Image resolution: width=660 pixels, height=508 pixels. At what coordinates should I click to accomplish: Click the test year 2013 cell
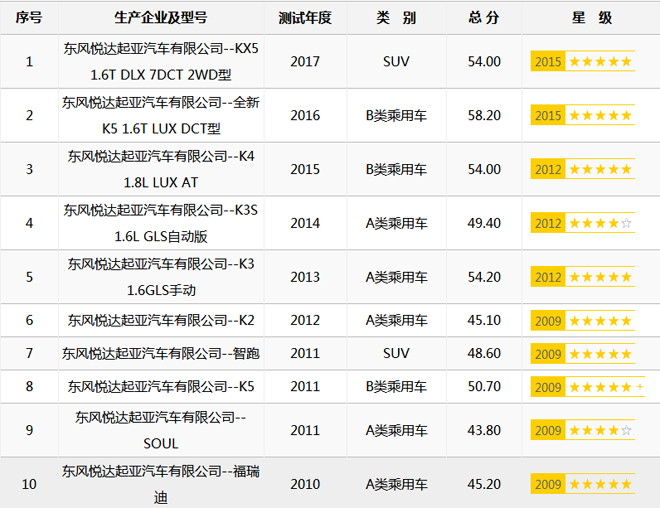pos(305,277)
